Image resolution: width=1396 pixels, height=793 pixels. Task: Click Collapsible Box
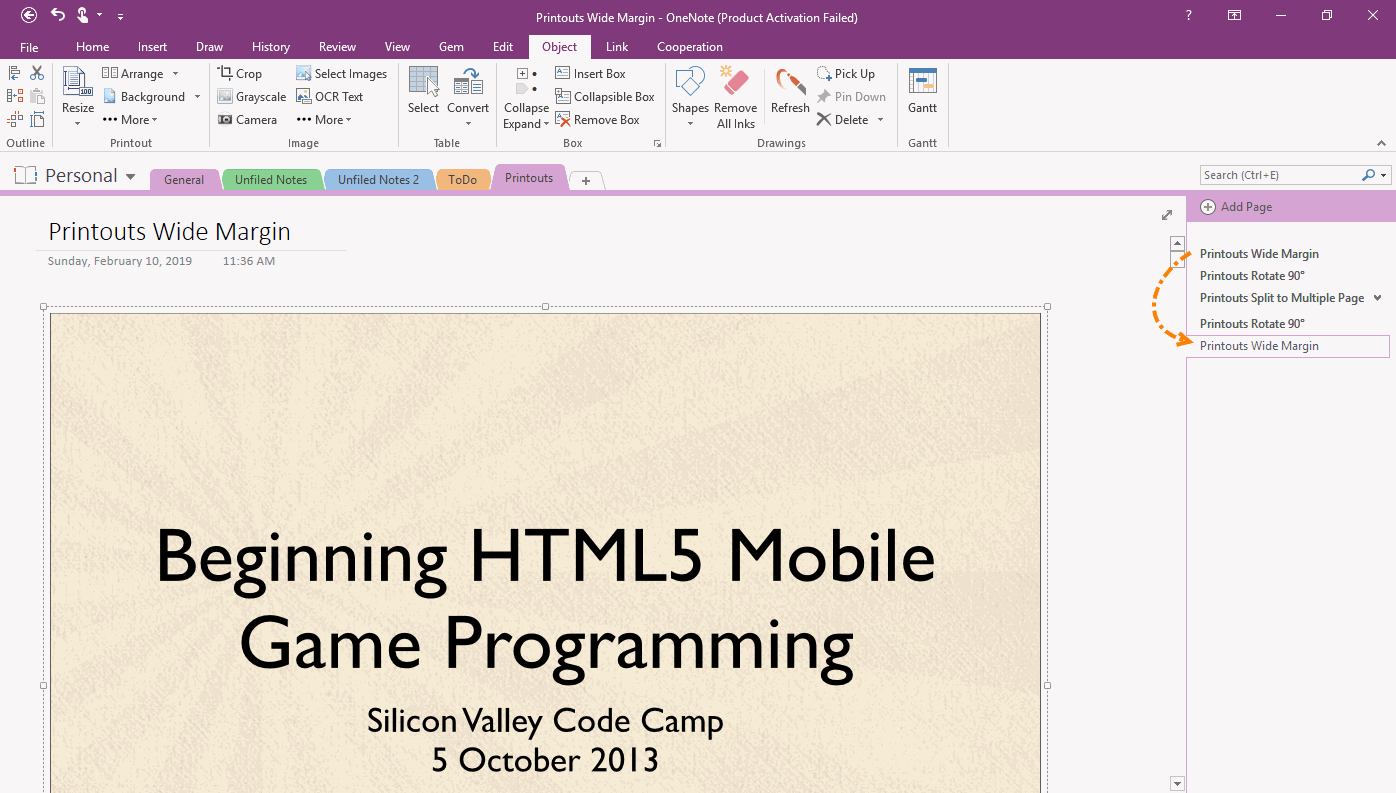point(605,97)
